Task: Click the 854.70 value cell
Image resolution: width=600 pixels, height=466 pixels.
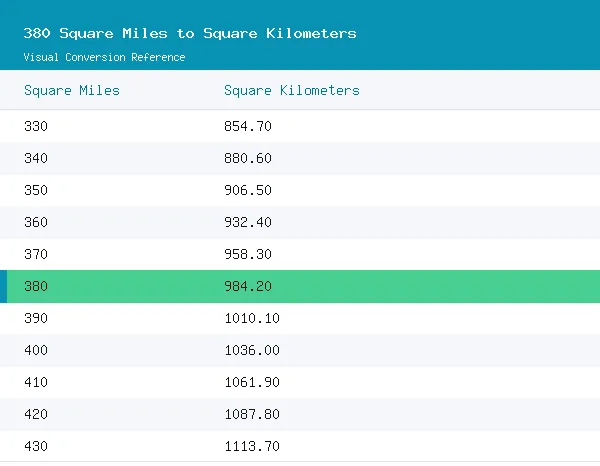Action: click(248, 126)
